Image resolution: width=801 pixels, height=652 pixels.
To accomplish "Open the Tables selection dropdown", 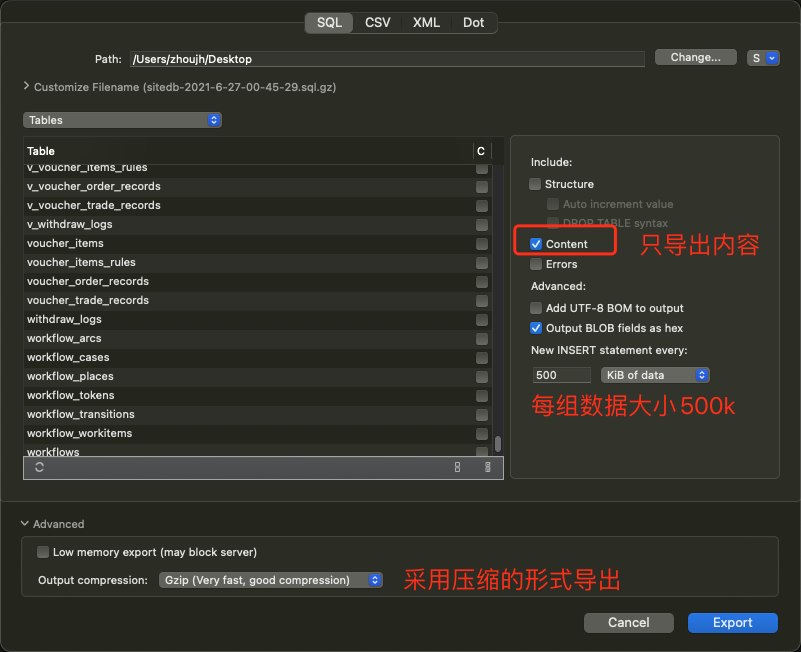I will 122,120.
